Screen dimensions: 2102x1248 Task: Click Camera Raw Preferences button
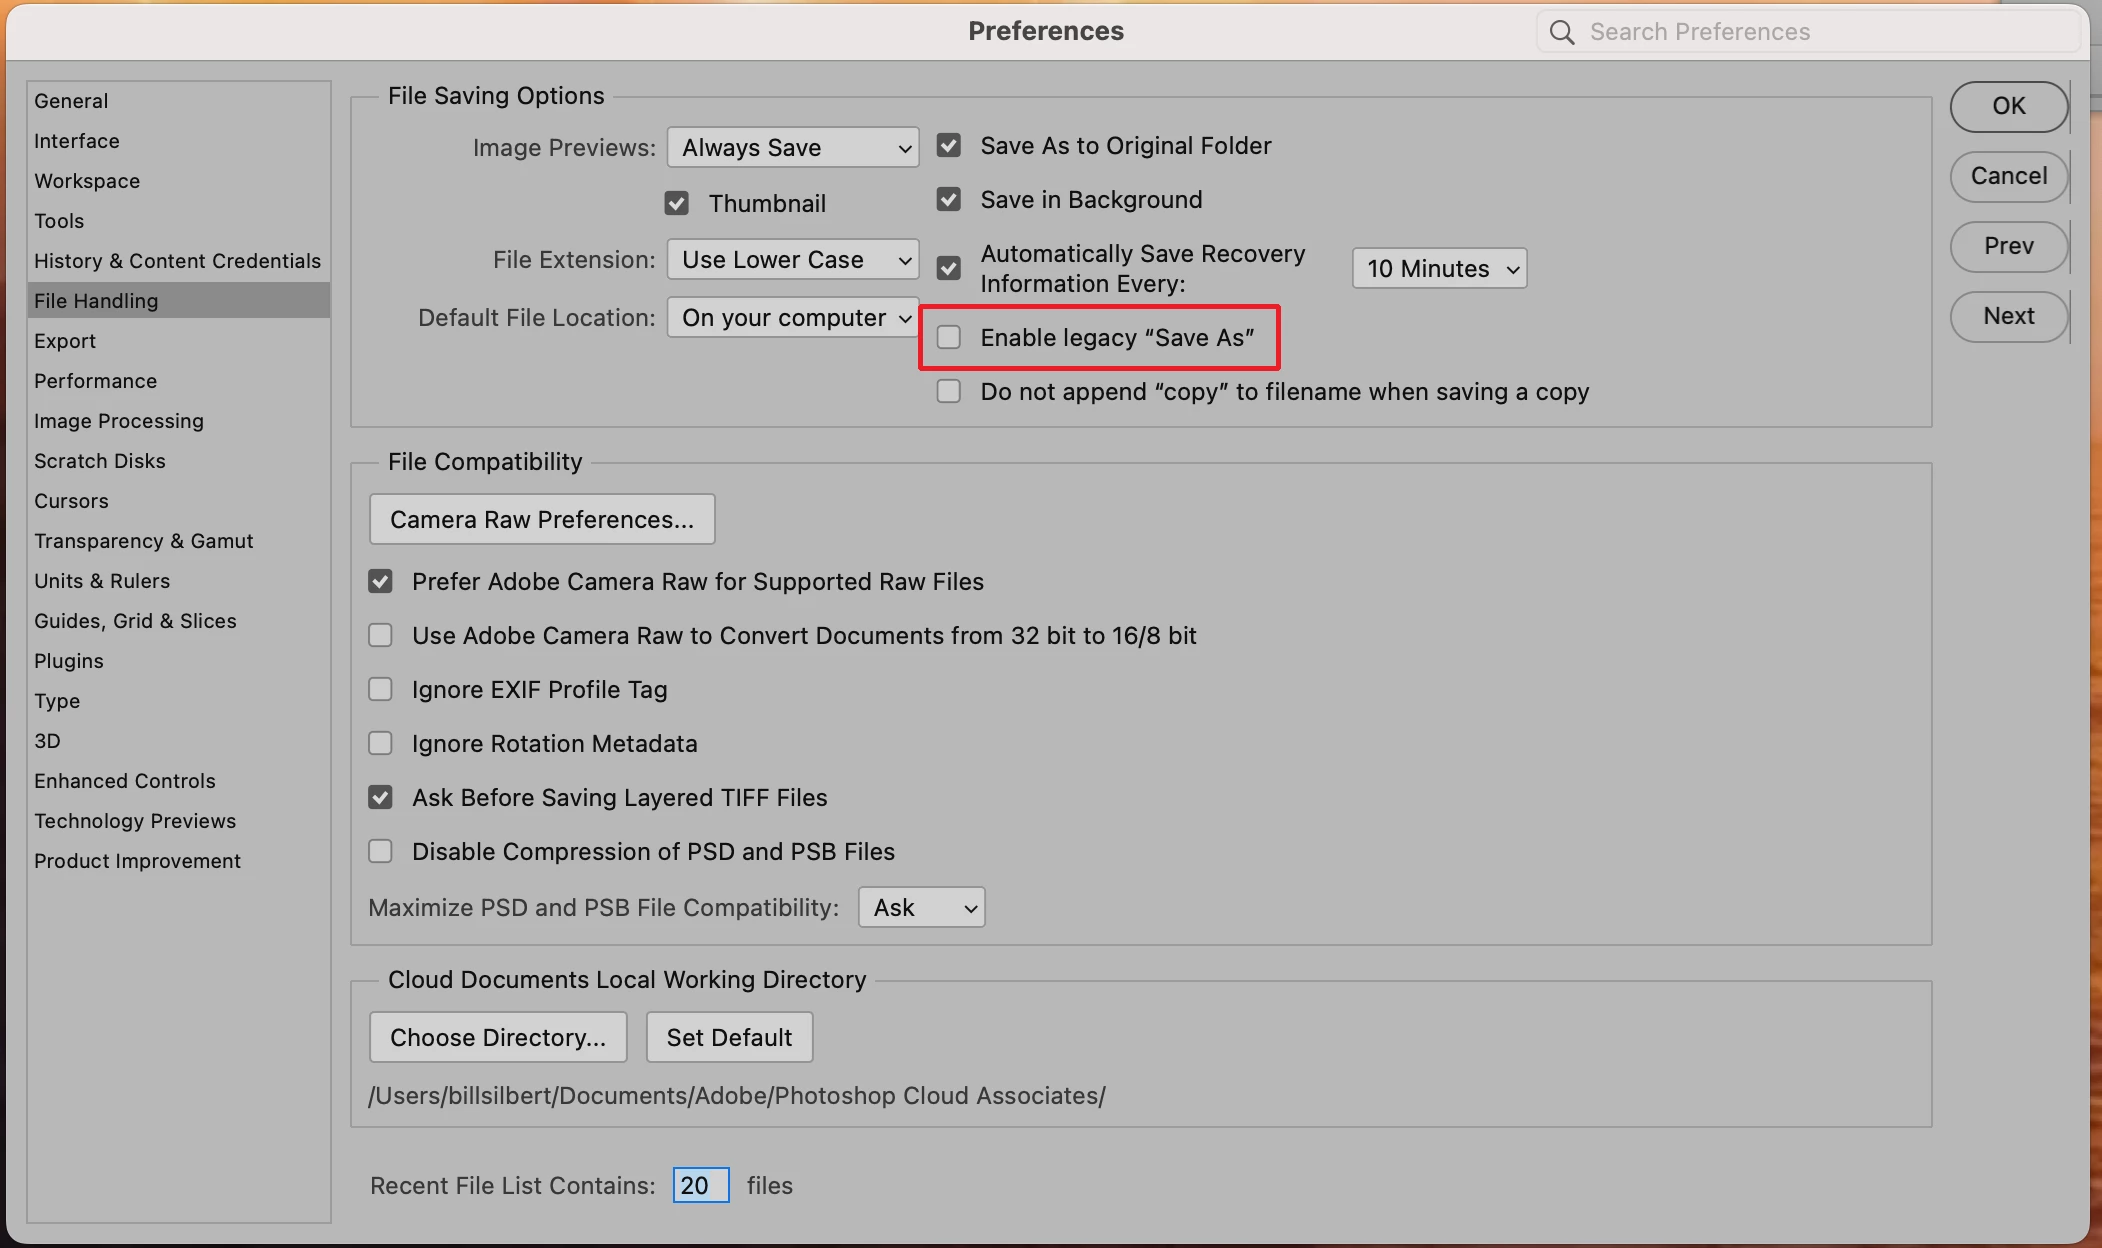542,520
